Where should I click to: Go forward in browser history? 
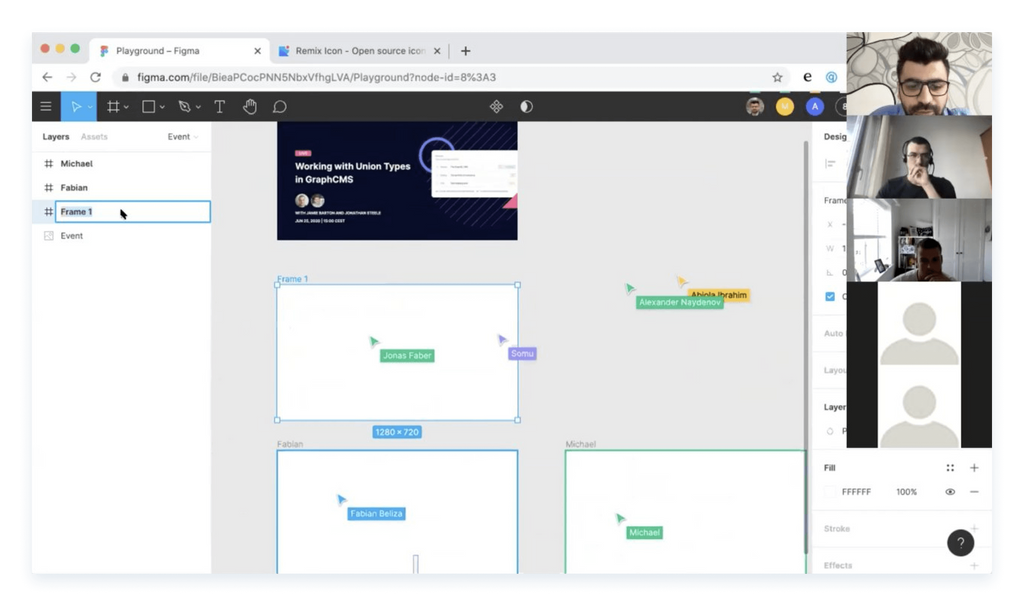pos(71,77)
